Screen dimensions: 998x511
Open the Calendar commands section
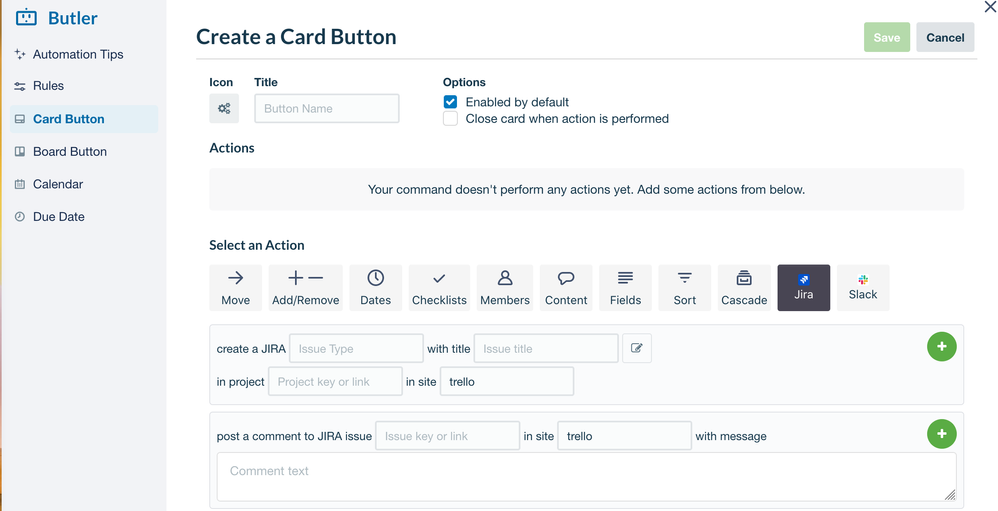click(58, 184)
